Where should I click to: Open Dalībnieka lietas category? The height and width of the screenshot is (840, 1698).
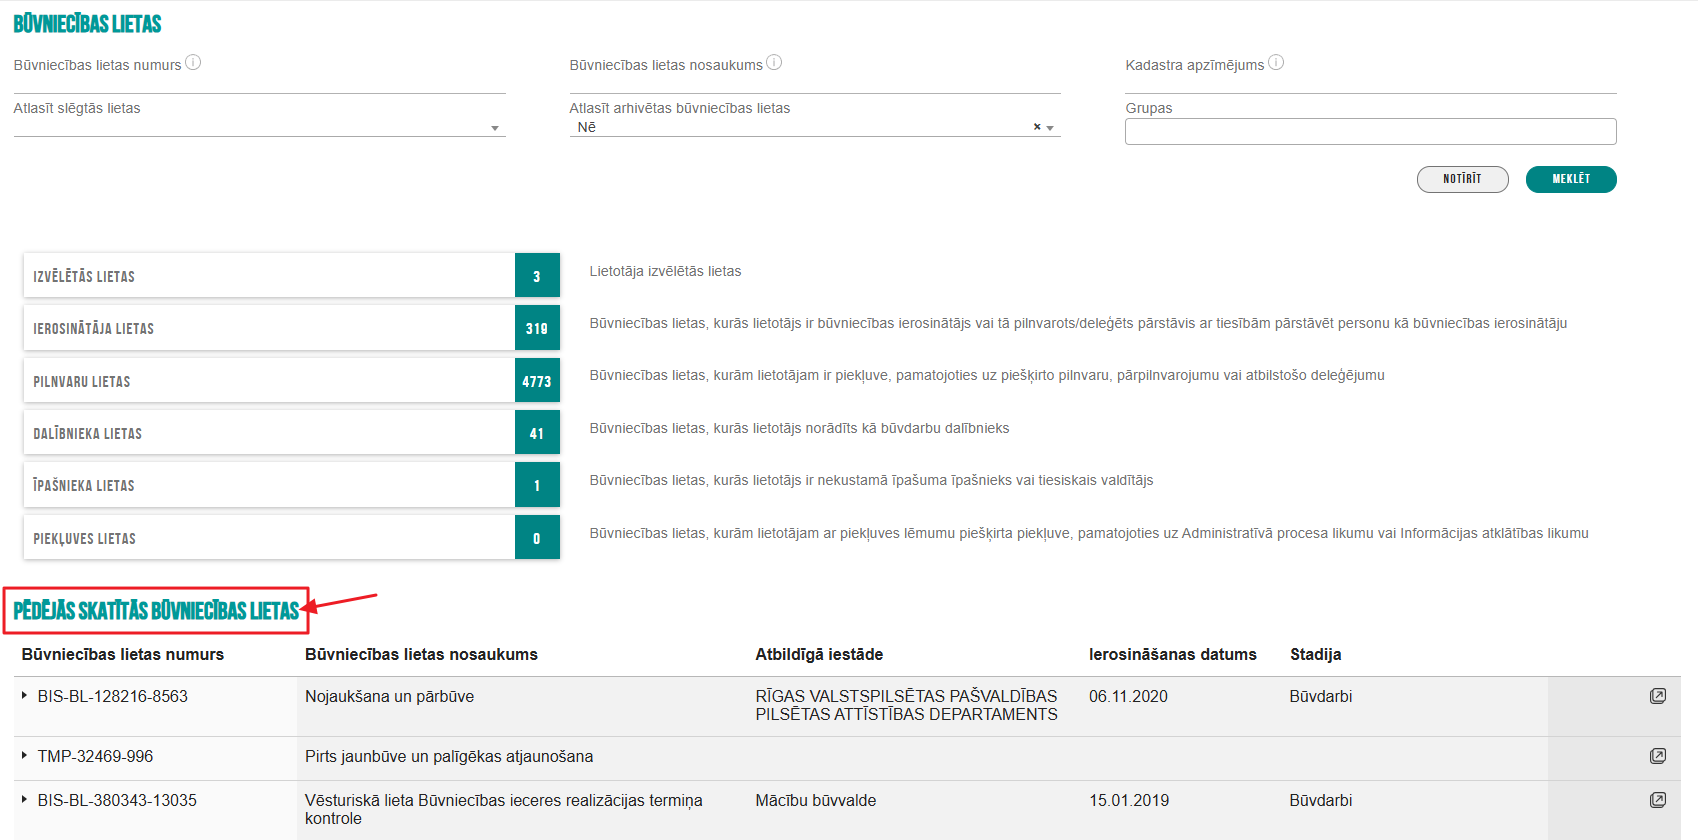click(x=291, y=432)
